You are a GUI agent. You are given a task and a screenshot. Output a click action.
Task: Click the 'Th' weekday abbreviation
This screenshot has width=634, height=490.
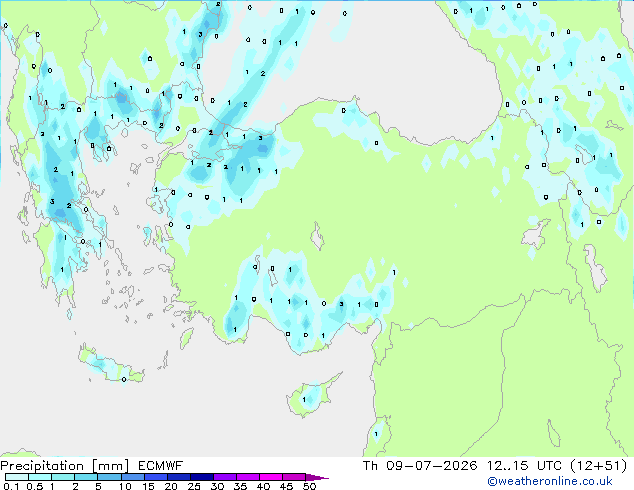[x=370, y=466]
